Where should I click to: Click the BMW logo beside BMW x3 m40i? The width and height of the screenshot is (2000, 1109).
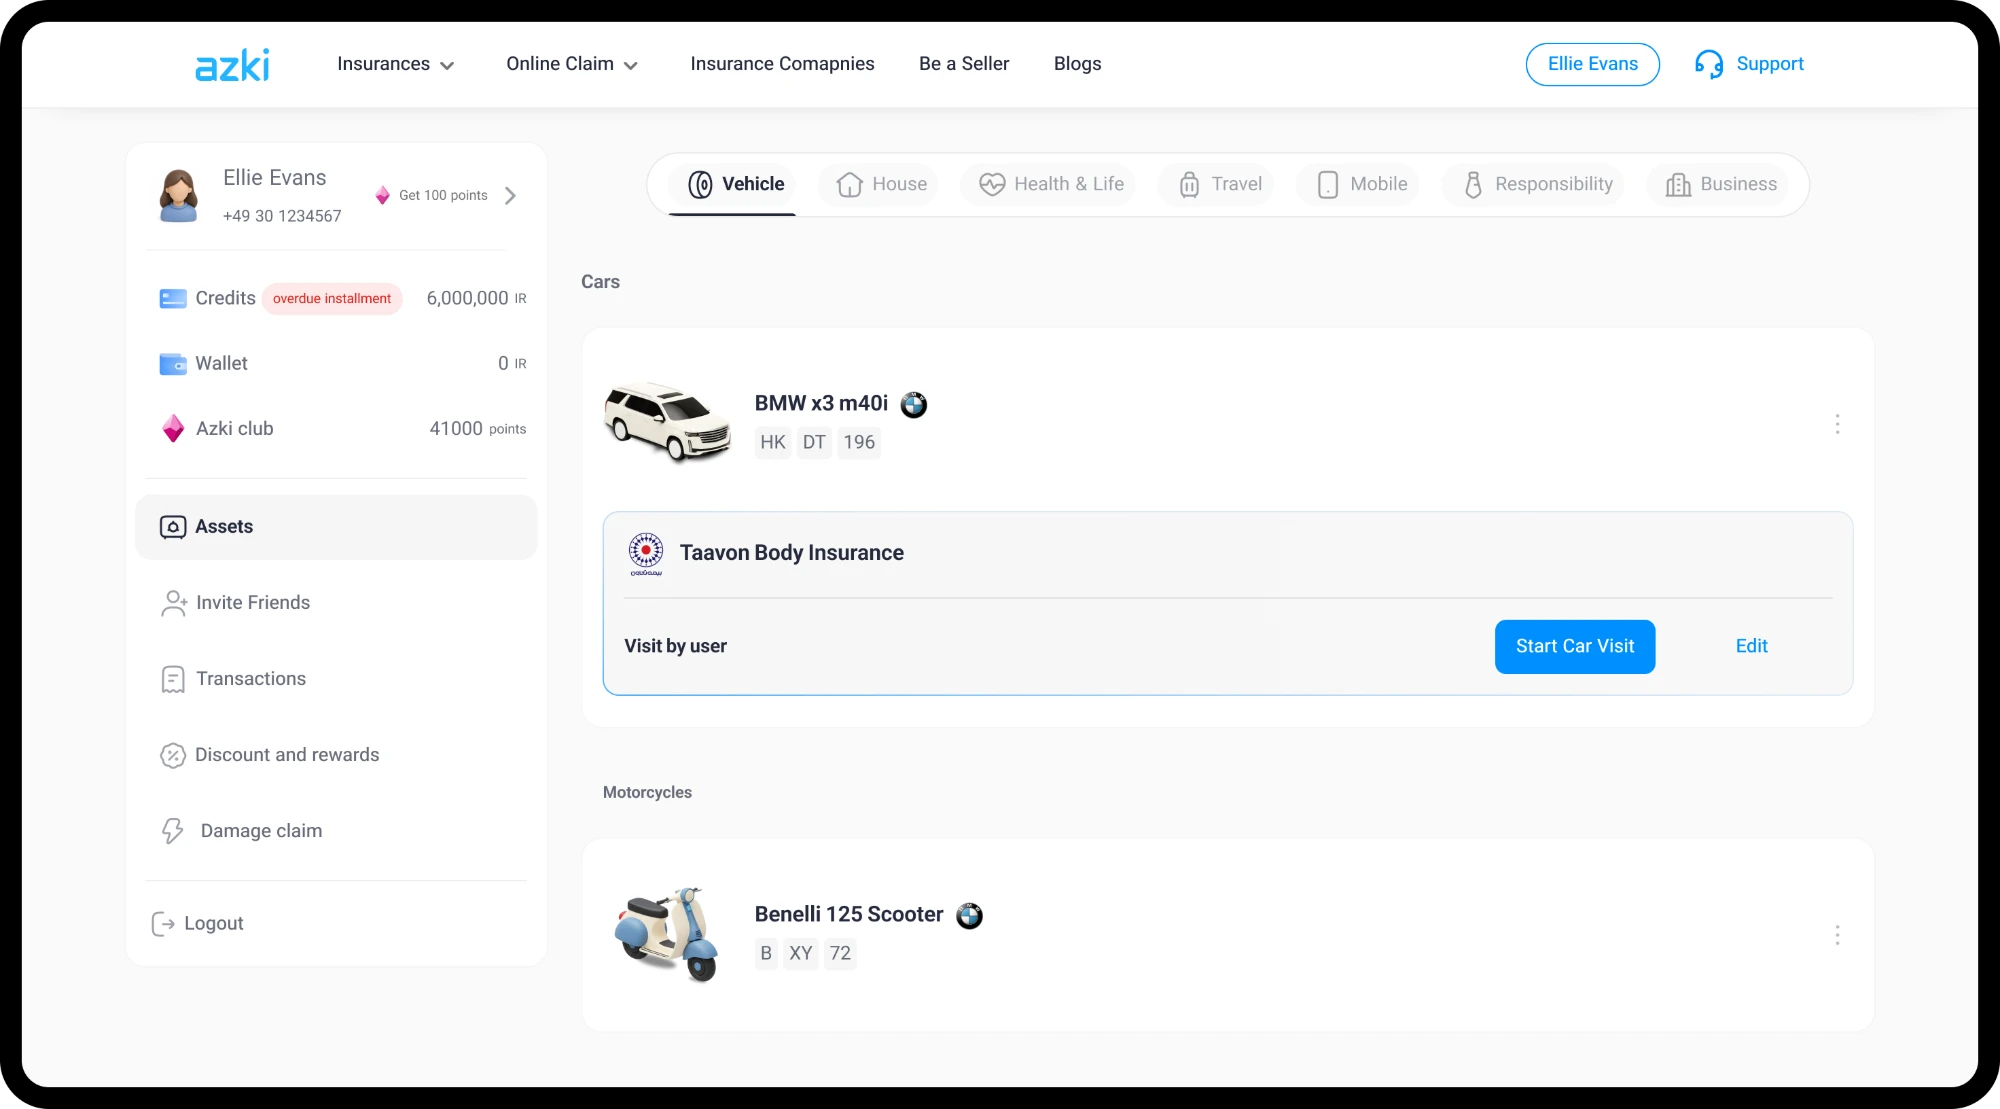click(x=914, y=404)
